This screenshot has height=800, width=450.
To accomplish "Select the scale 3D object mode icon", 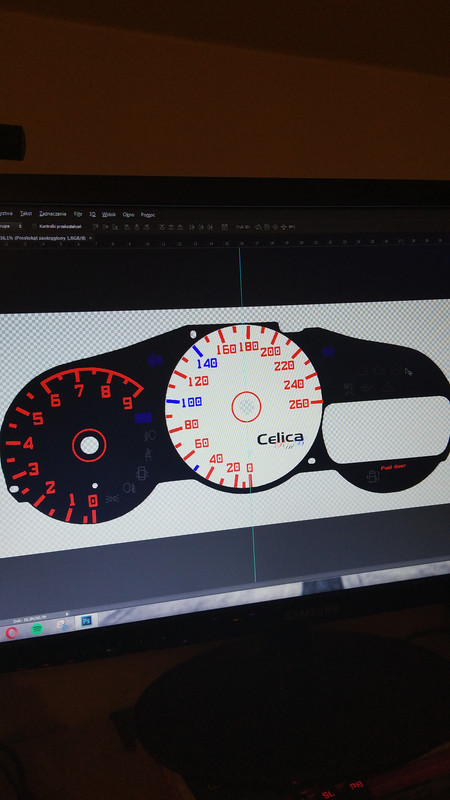I will coord(292,227).
